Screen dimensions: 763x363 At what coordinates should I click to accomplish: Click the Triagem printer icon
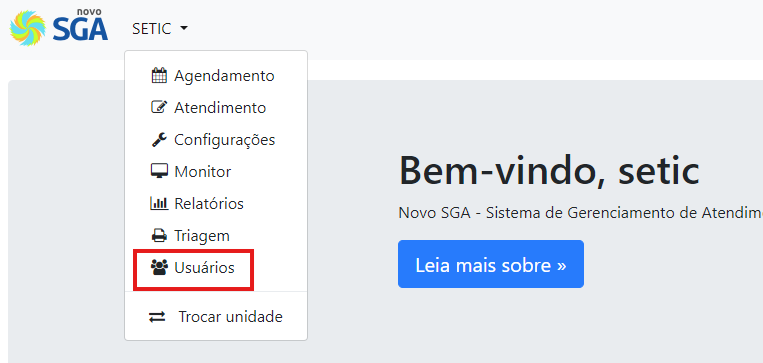159,236
